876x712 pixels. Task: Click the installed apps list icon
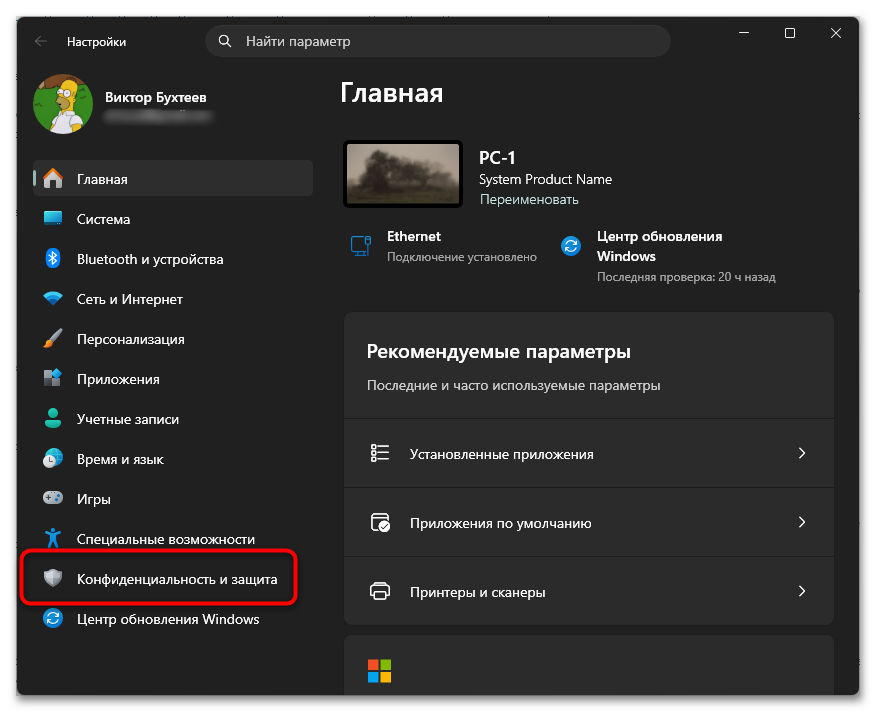click(380, 453)
